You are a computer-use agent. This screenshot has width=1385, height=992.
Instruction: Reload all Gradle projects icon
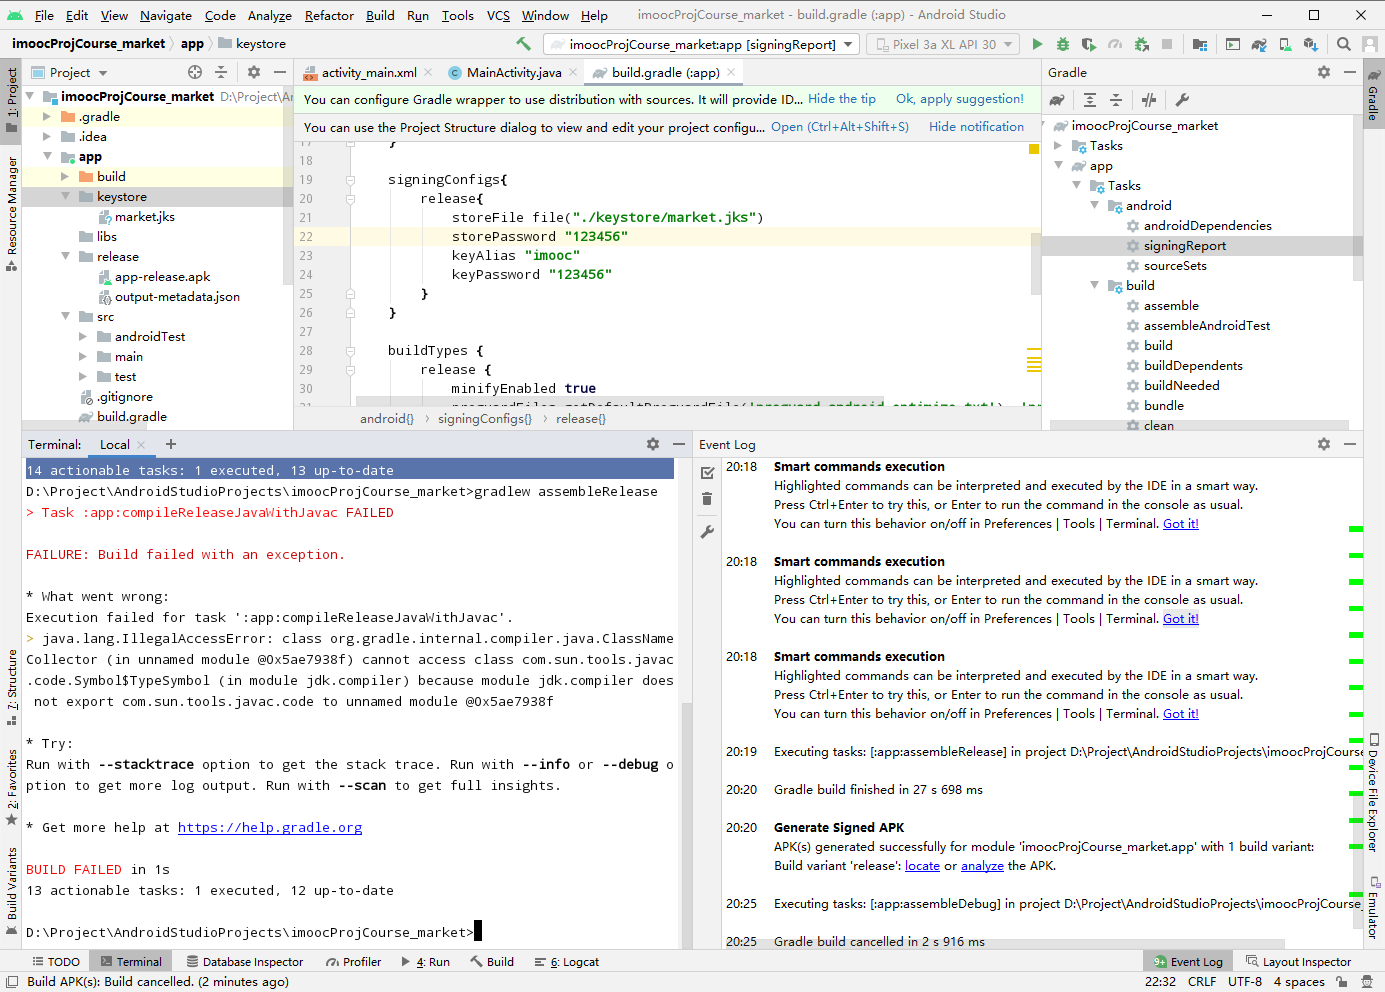tap(1057, 100)
